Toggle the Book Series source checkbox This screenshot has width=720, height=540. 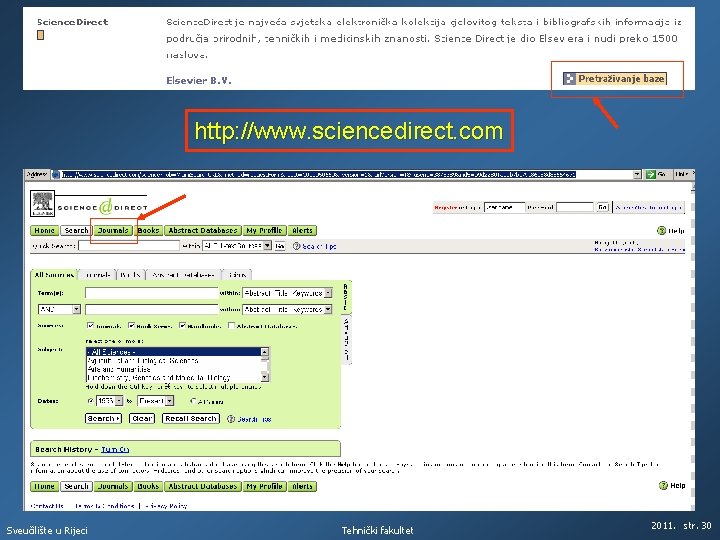coord(131,326)
